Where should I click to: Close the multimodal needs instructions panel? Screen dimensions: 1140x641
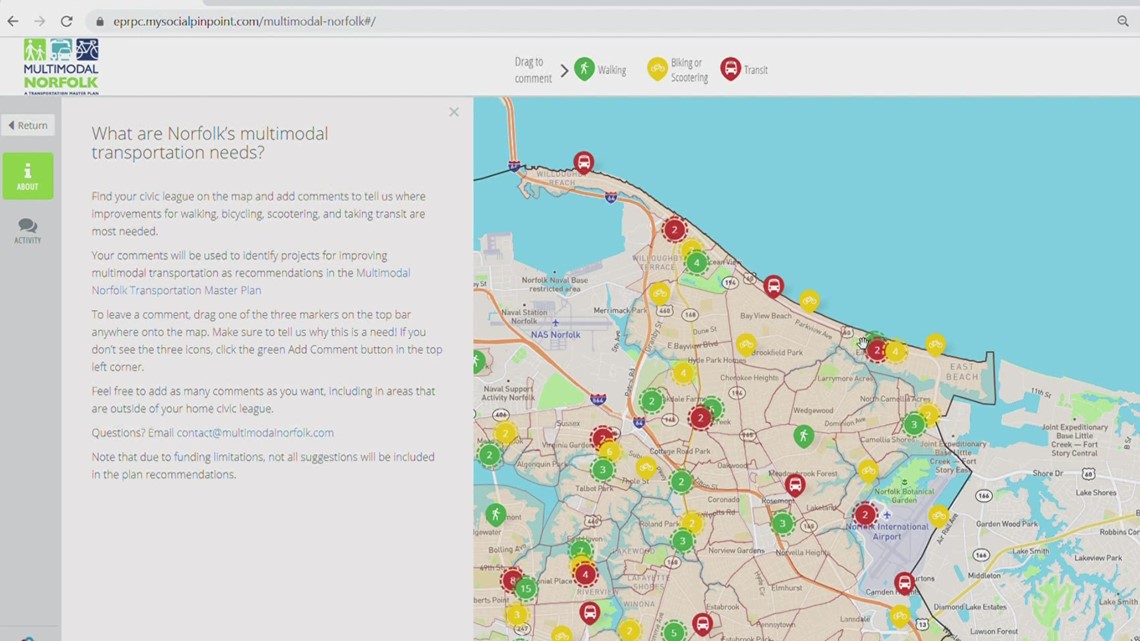[453, 112]
